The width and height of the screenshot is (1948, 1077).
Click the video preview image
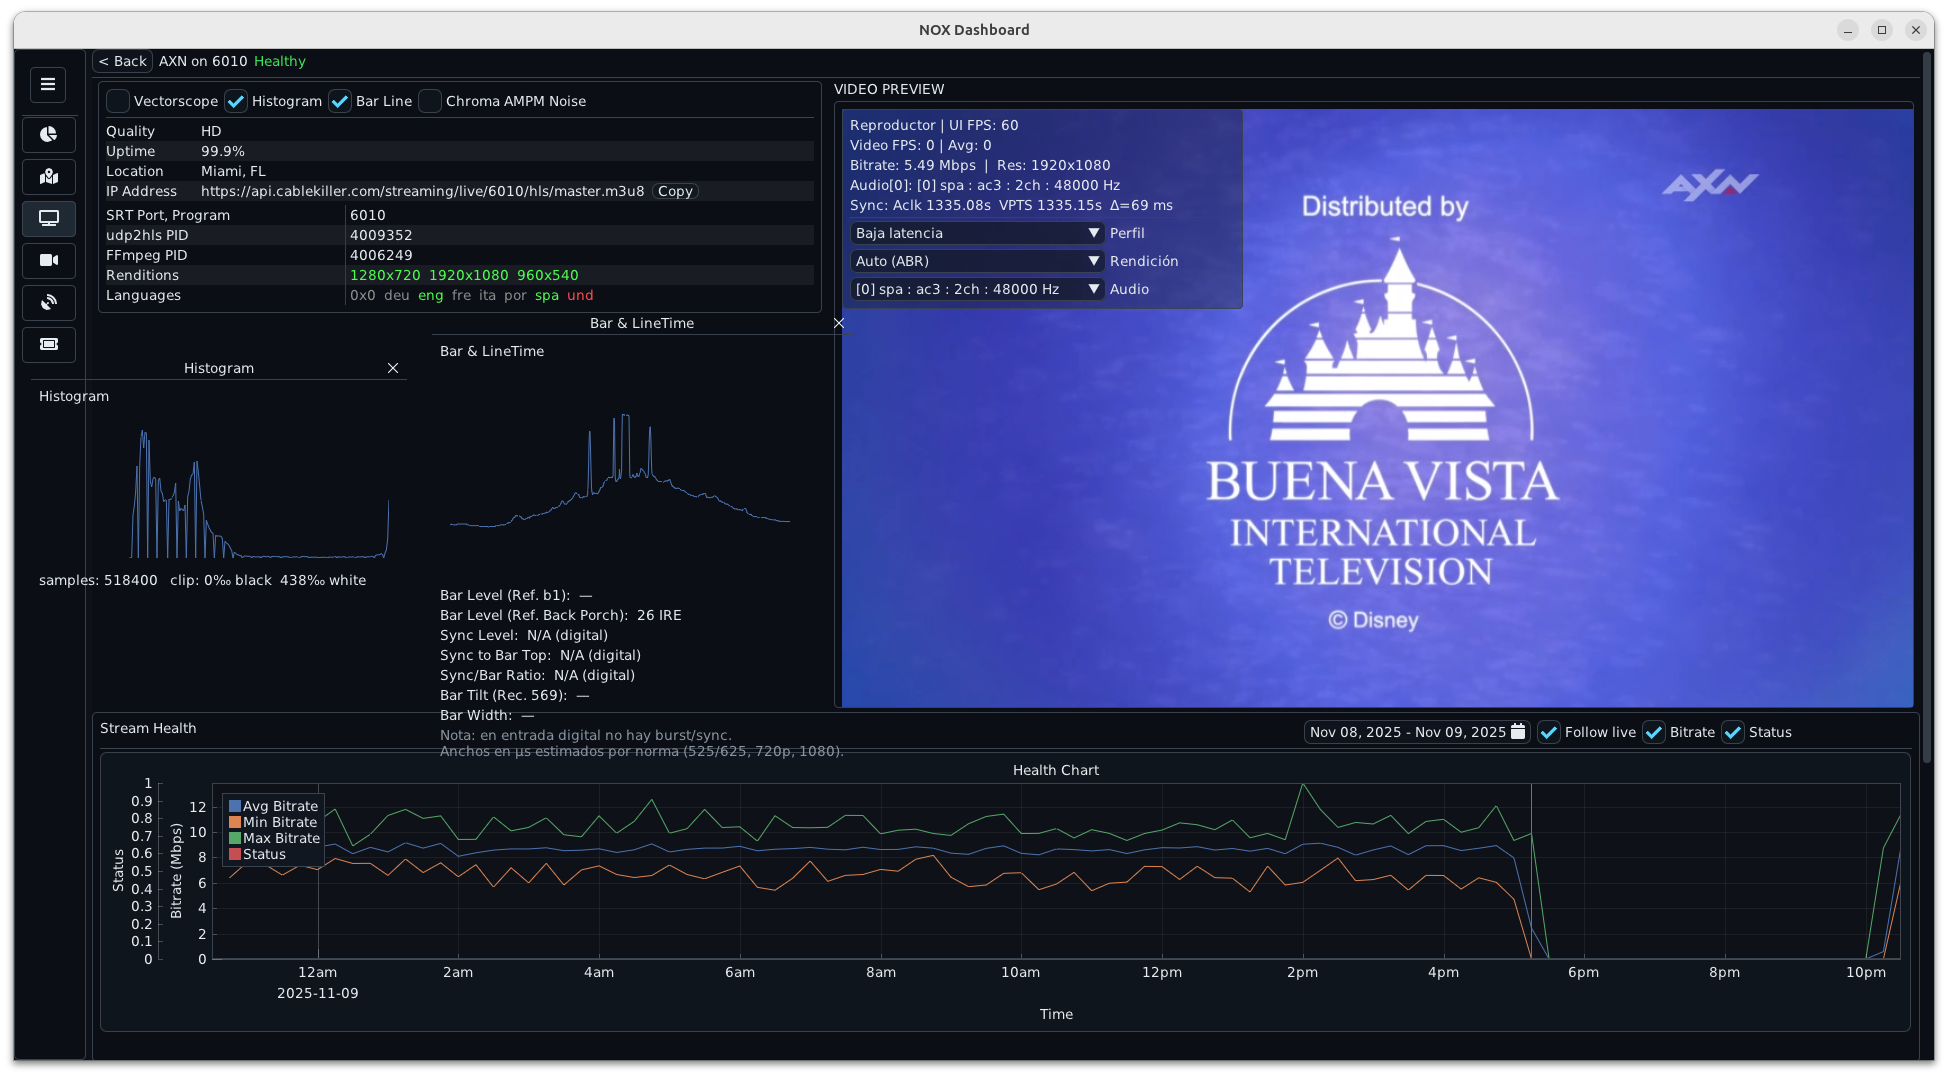[x=1377, y=408]
